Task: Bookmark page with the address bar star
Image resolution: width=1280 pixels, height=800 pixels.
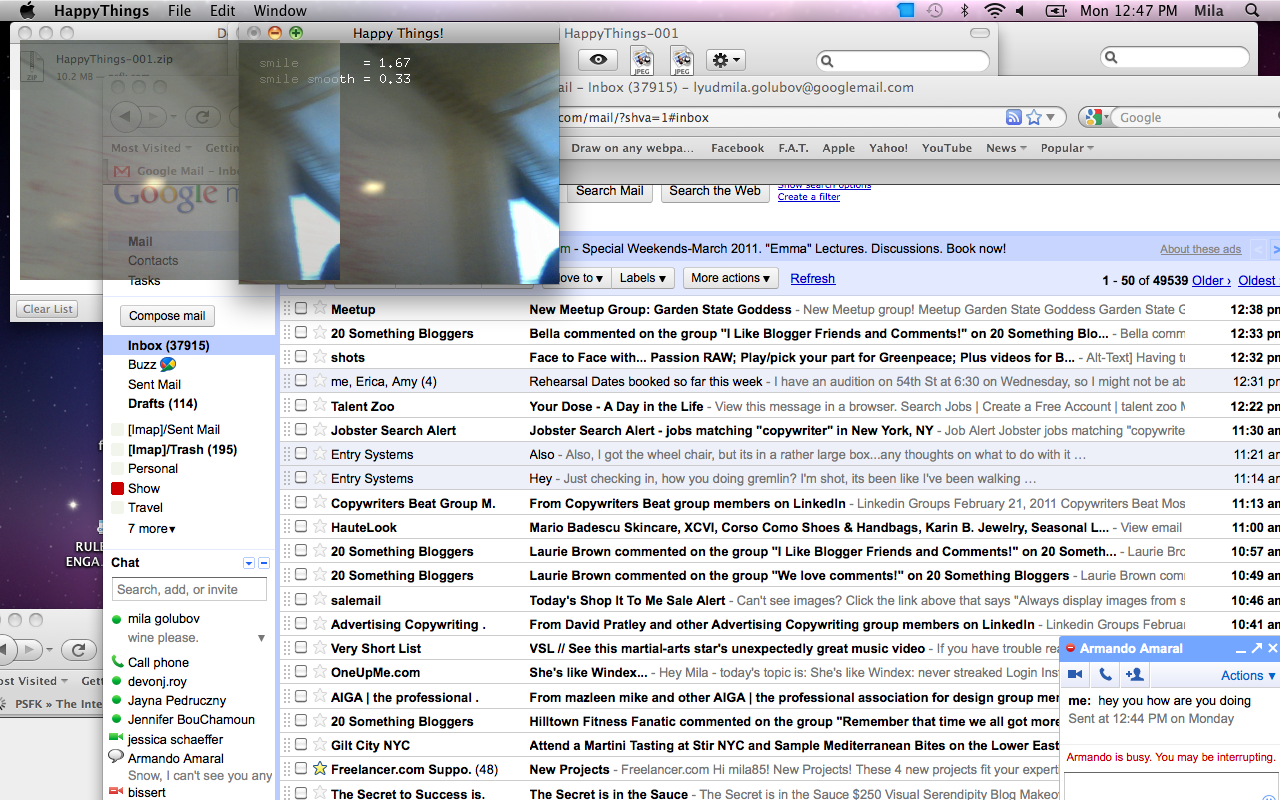Action: click(x=1034, y=117)
